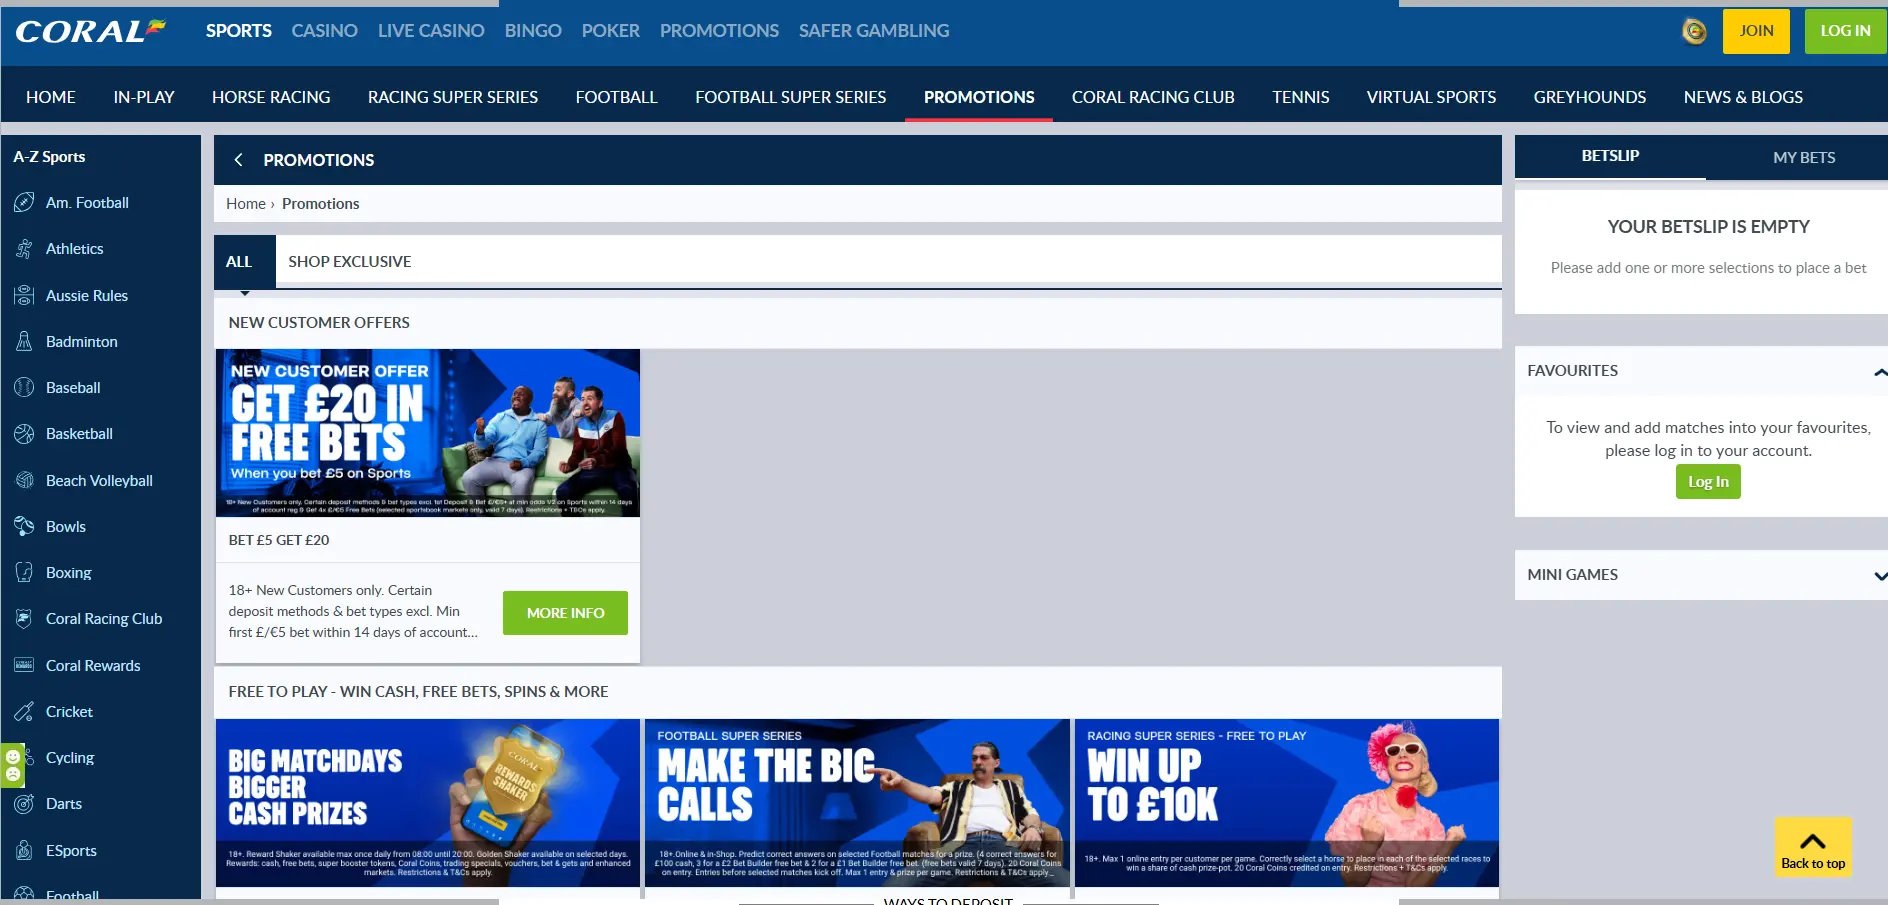Image resolution: width=1888 pixels, height=905 pixels.
Task: Go to HOME in the sports nav
Action: pyautogui.click(x=51, y=97)
